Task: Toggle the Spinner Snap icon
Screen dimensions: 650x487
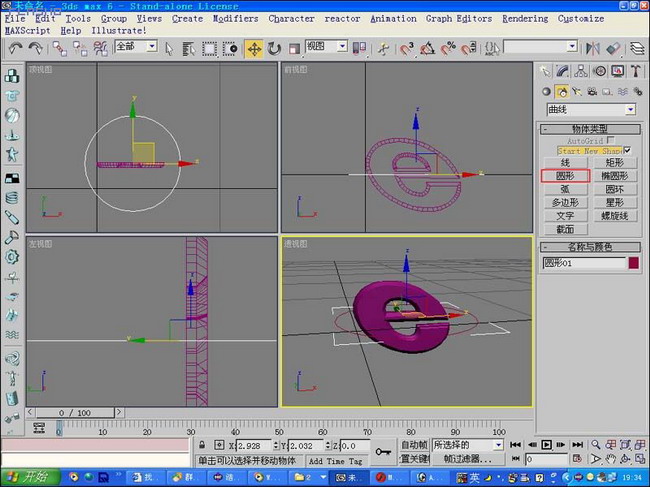Action: coord(468,49)
